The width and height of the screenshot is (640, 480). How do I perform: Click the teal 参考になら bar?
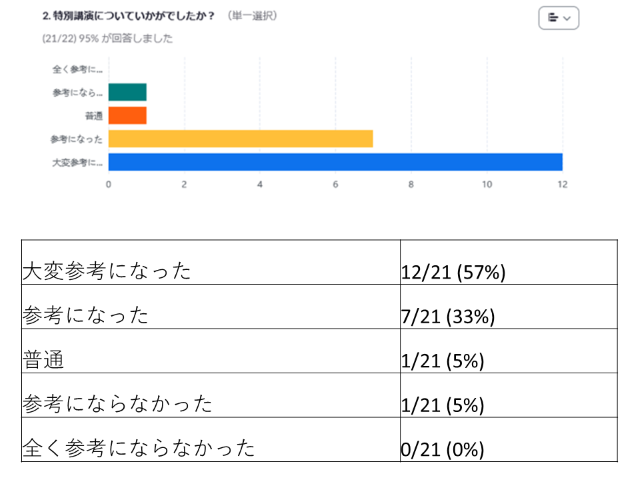[127, 92]
